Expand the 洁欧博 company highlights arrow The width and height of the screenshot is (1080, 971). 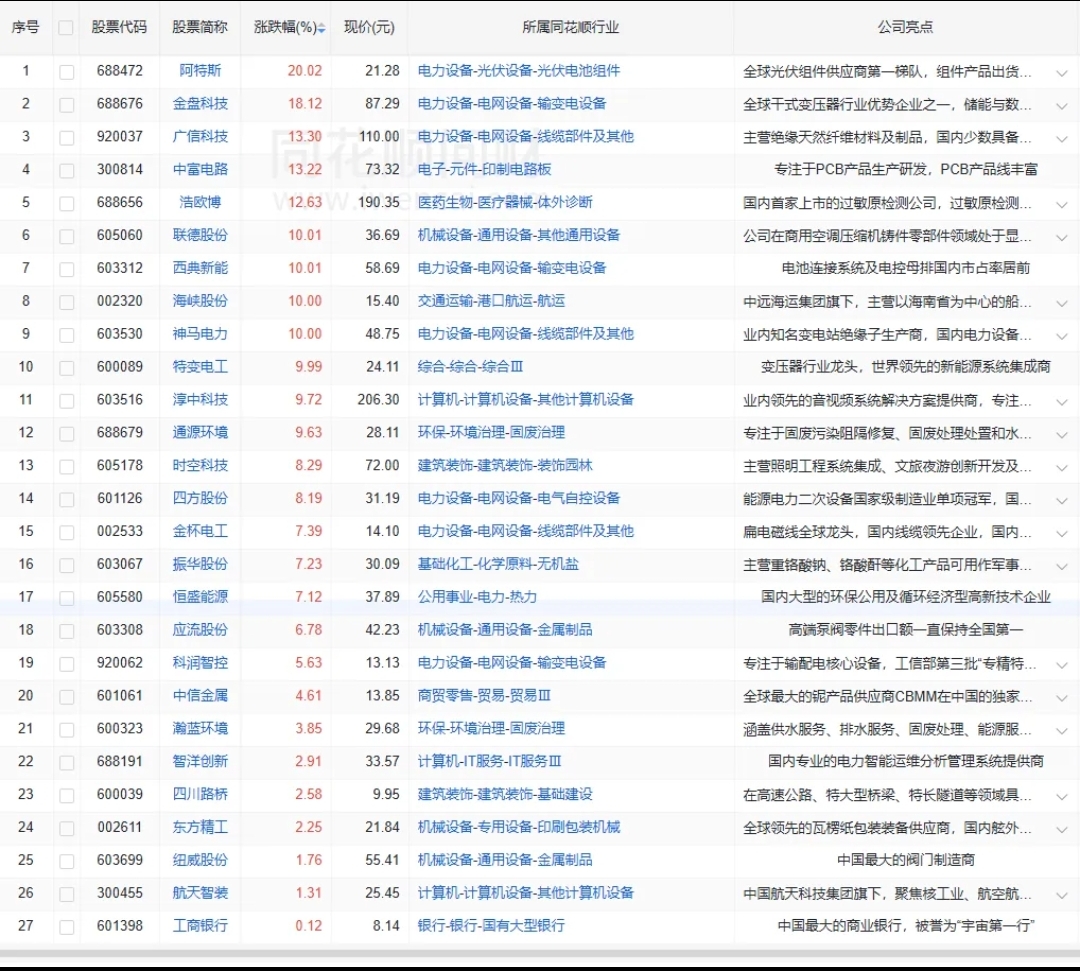[x=1061, y=203]
